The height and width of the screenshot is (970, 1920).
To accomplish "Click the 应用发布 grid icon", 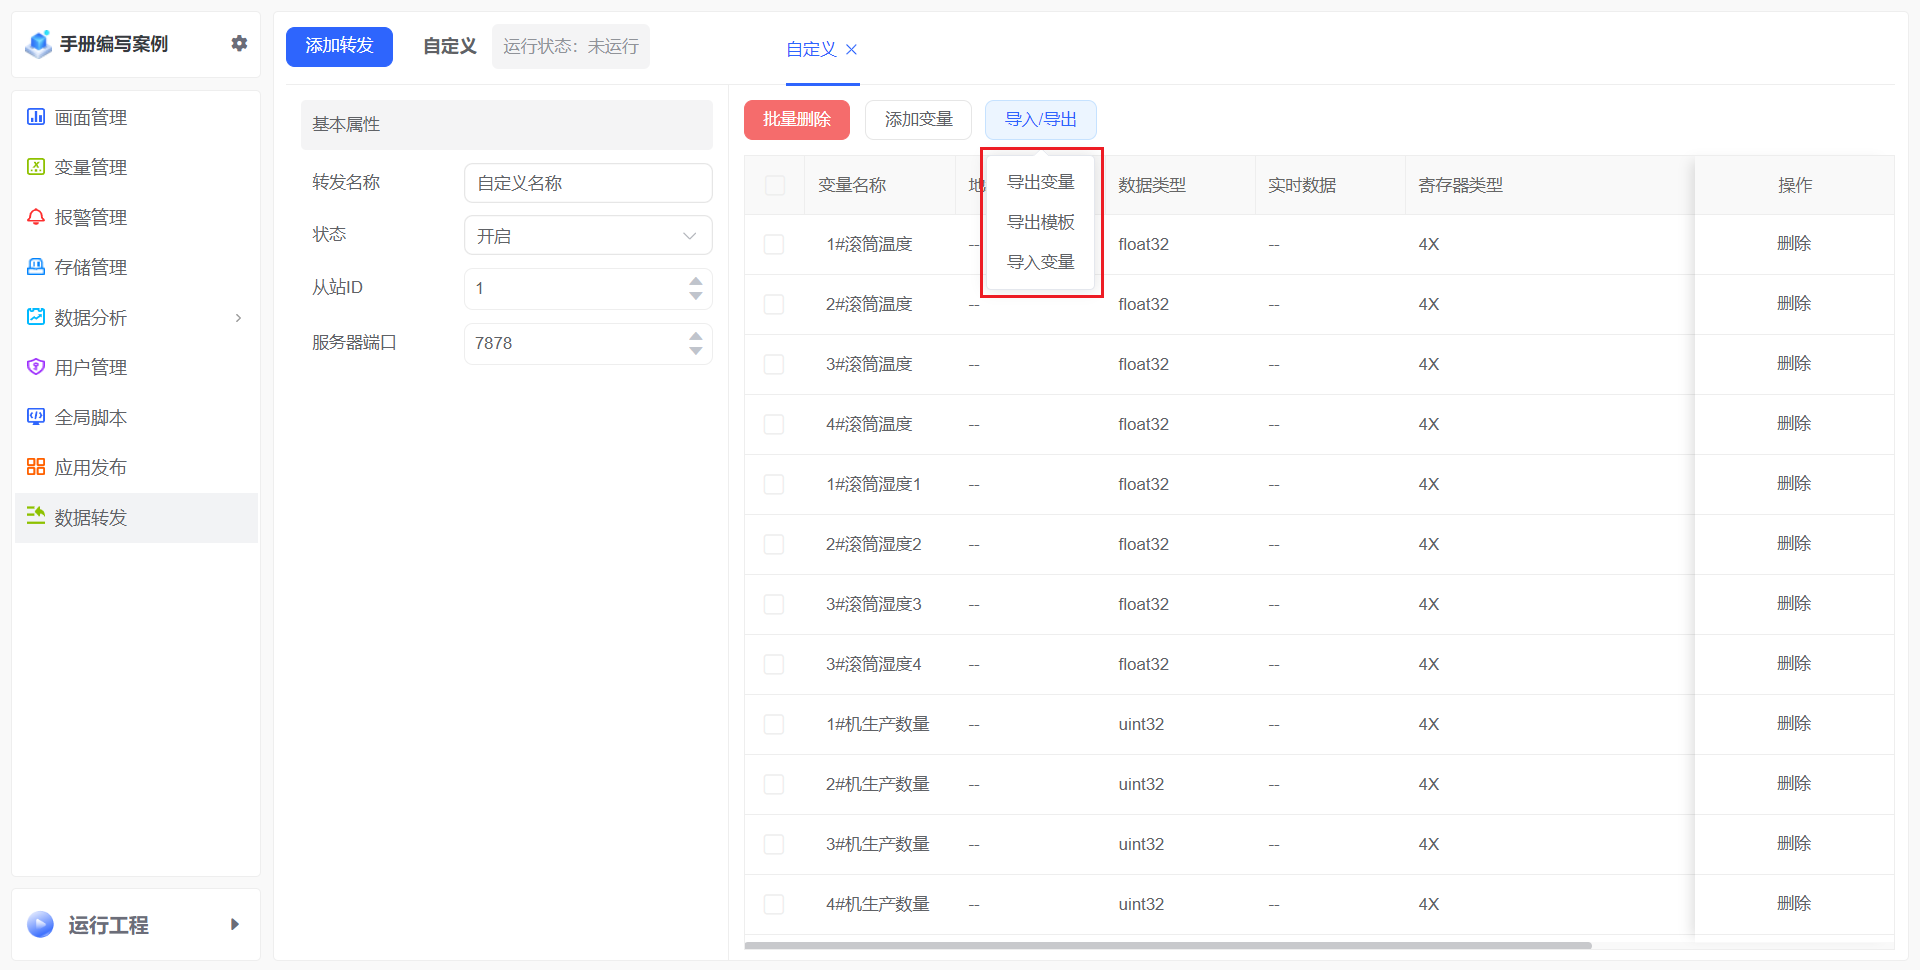I will 36,467.
